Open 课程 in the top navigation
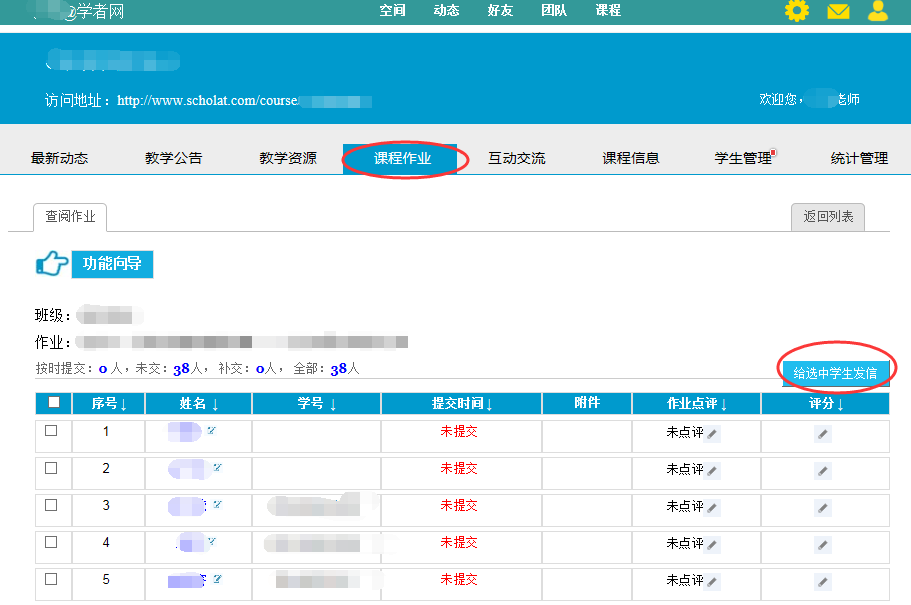Viewport: 911px width, 605px height. [x=608, y=11]
